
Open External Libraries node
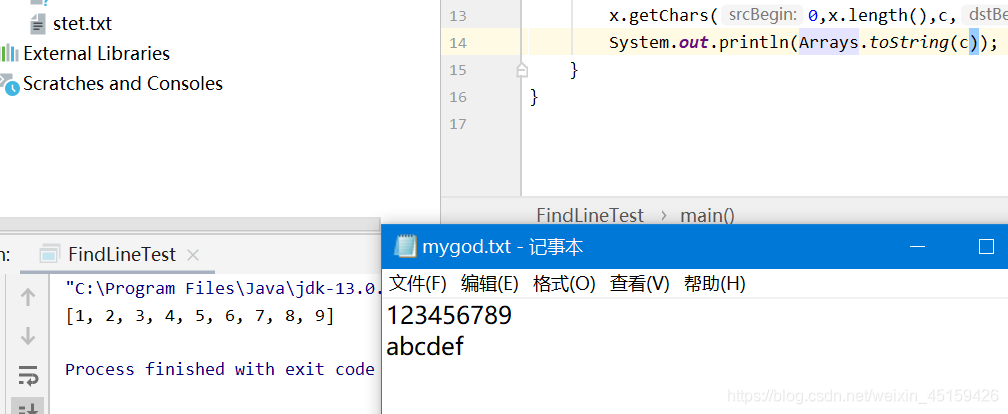[x=96, y=53]
